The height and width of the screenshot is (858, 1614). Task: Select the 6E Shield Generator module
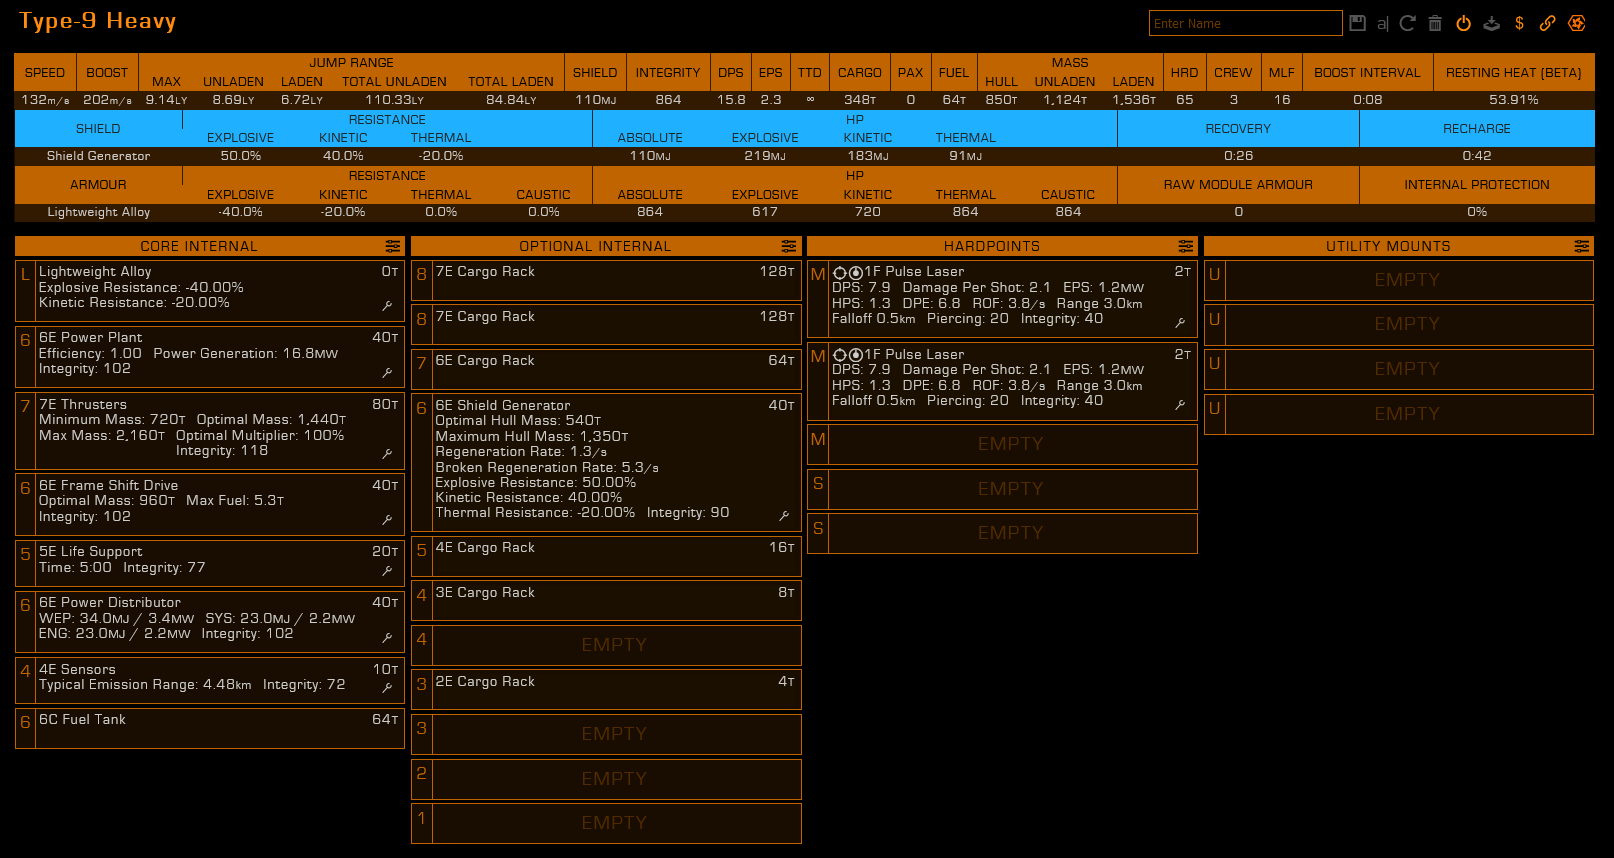pos(606,460)
